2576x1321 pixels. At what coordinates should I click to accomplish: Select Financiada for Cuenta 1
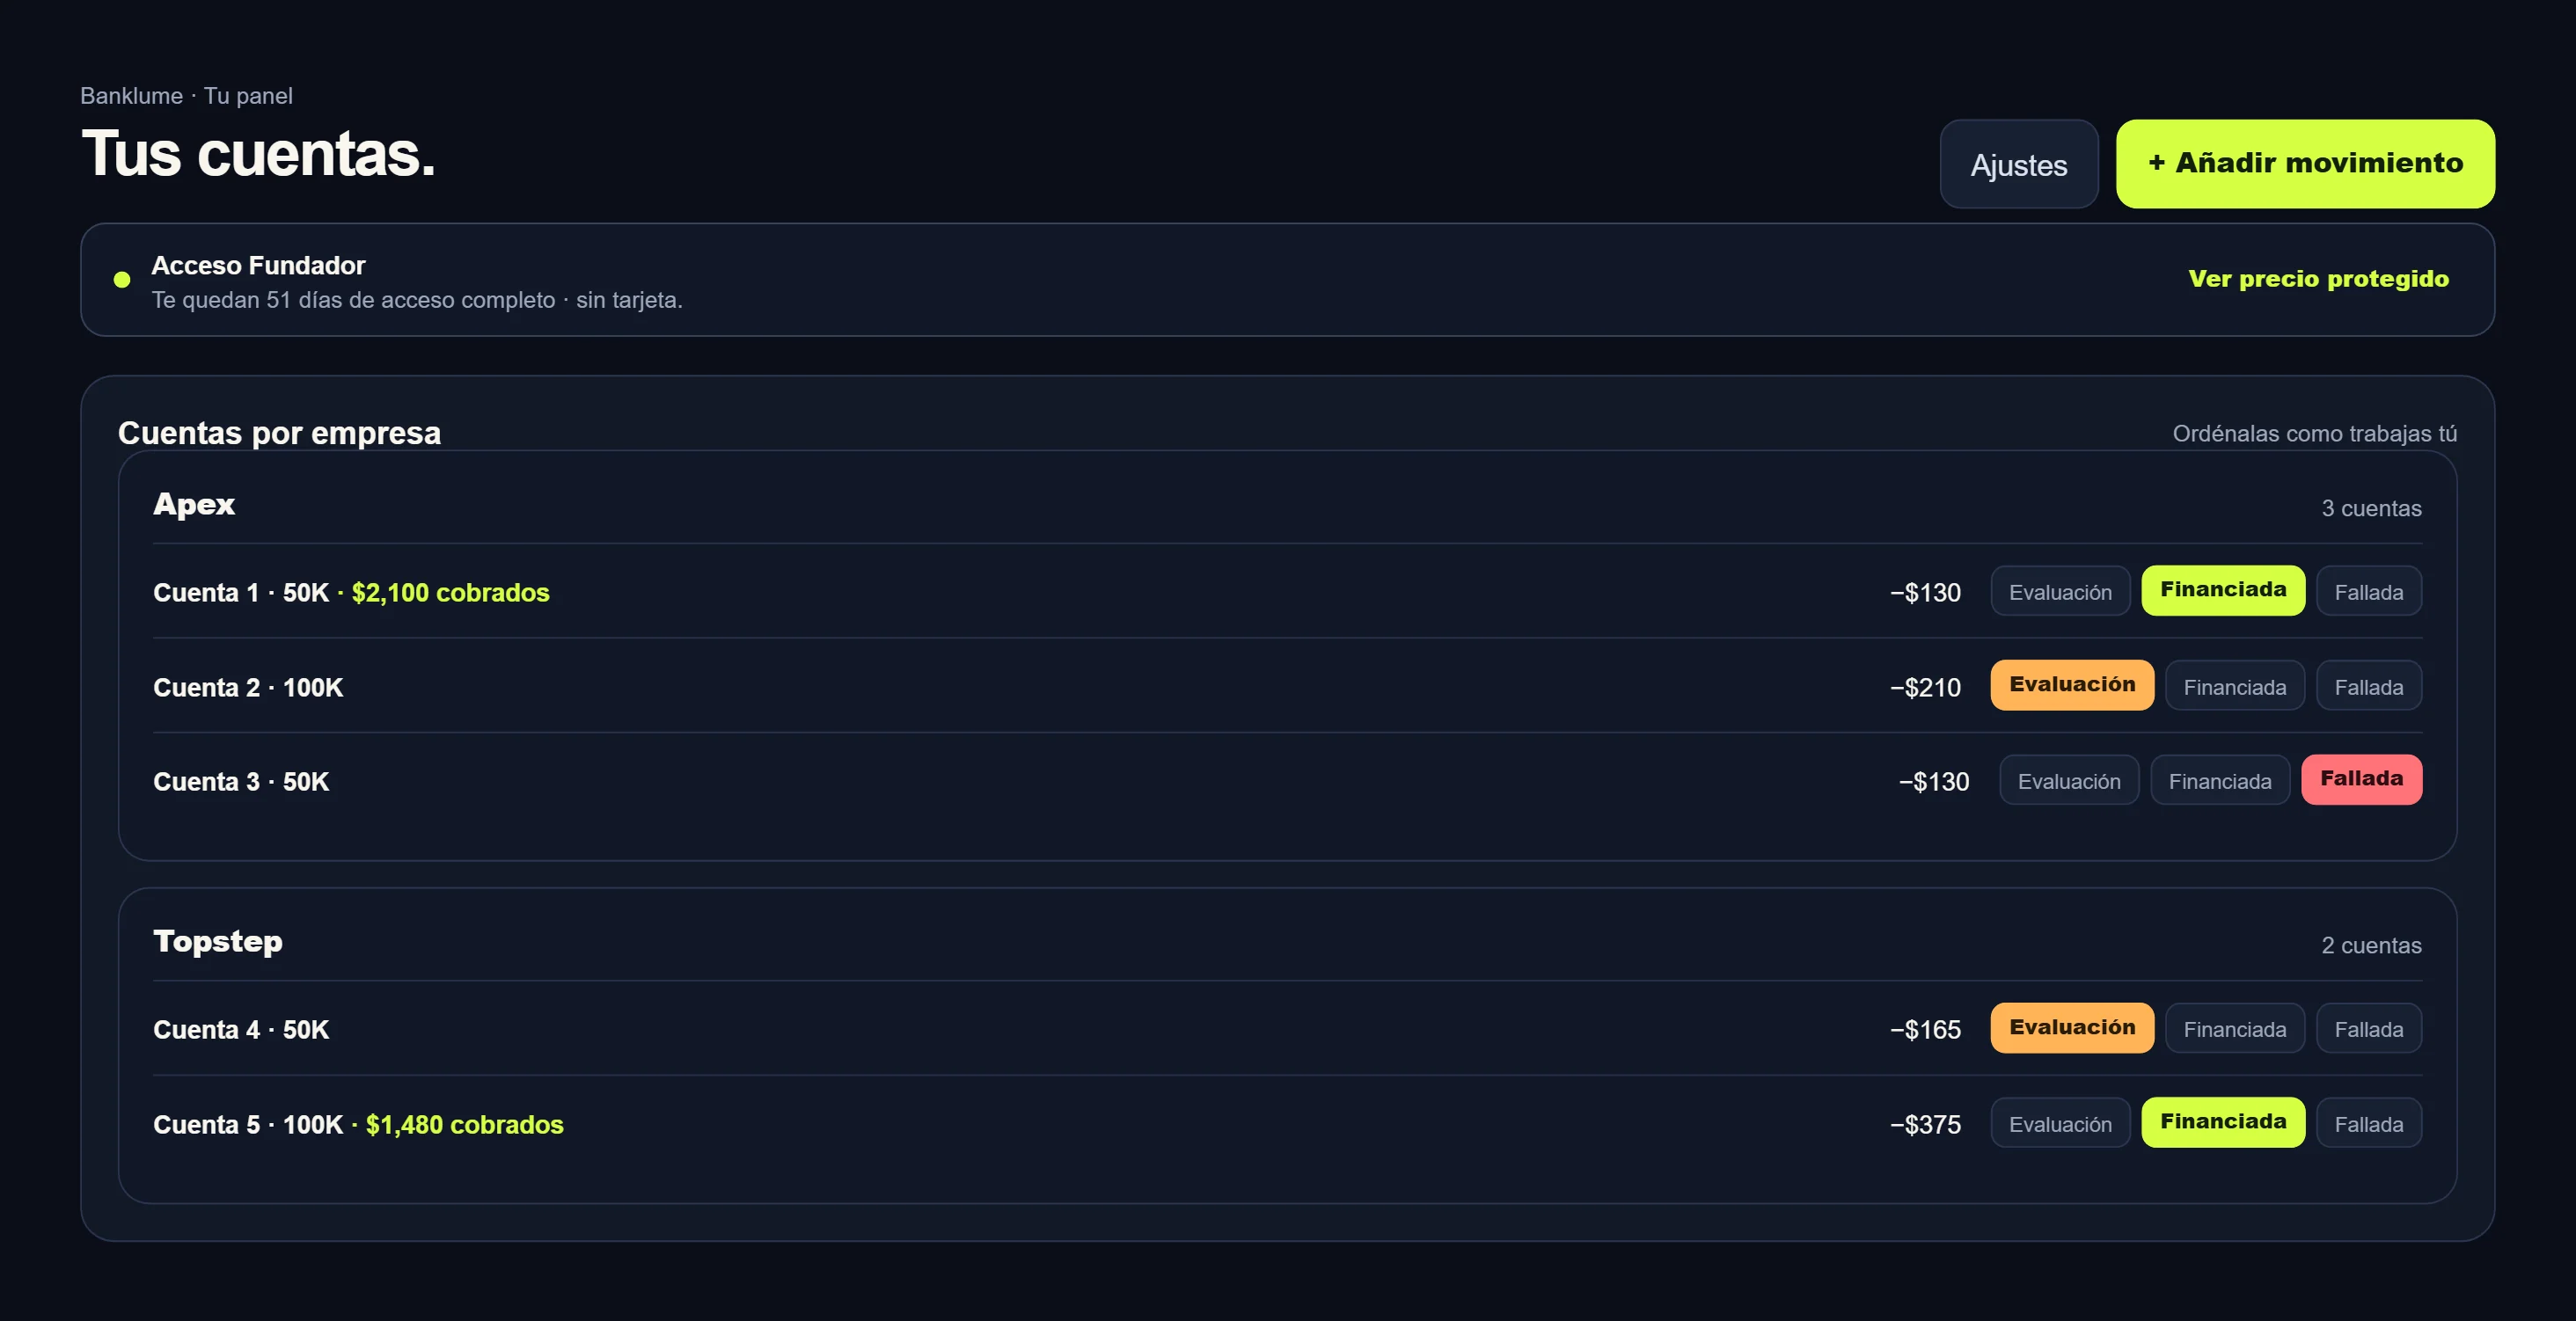(2223, 591)
